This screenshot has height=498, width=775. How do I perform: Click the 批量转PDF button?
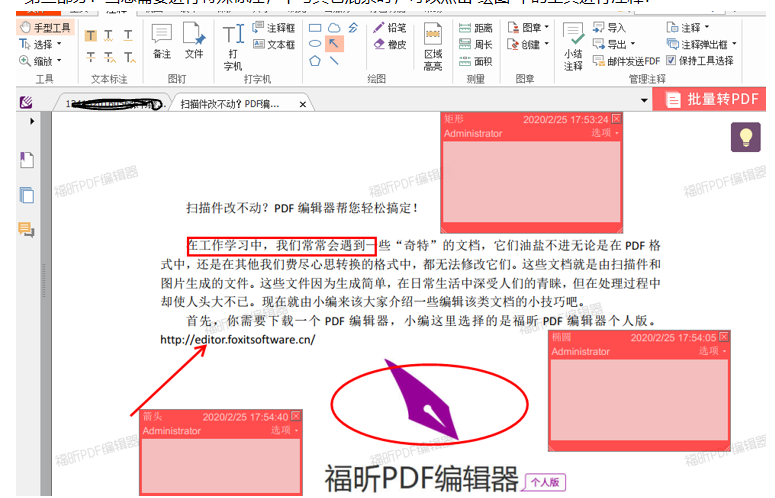coord(710,99)
